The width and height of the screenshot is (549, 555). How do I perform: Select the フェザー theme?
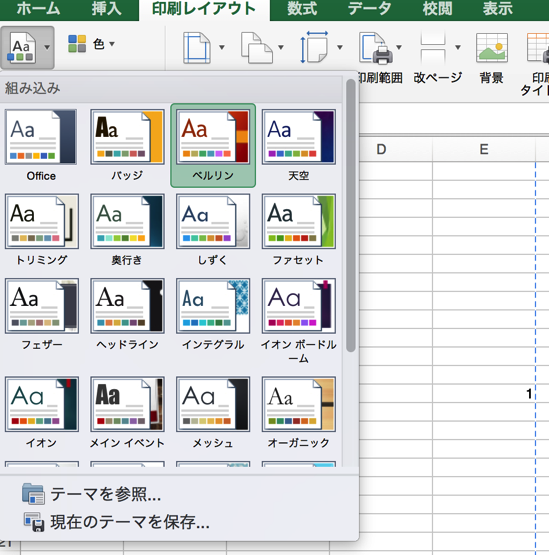[x=41, y=314]
